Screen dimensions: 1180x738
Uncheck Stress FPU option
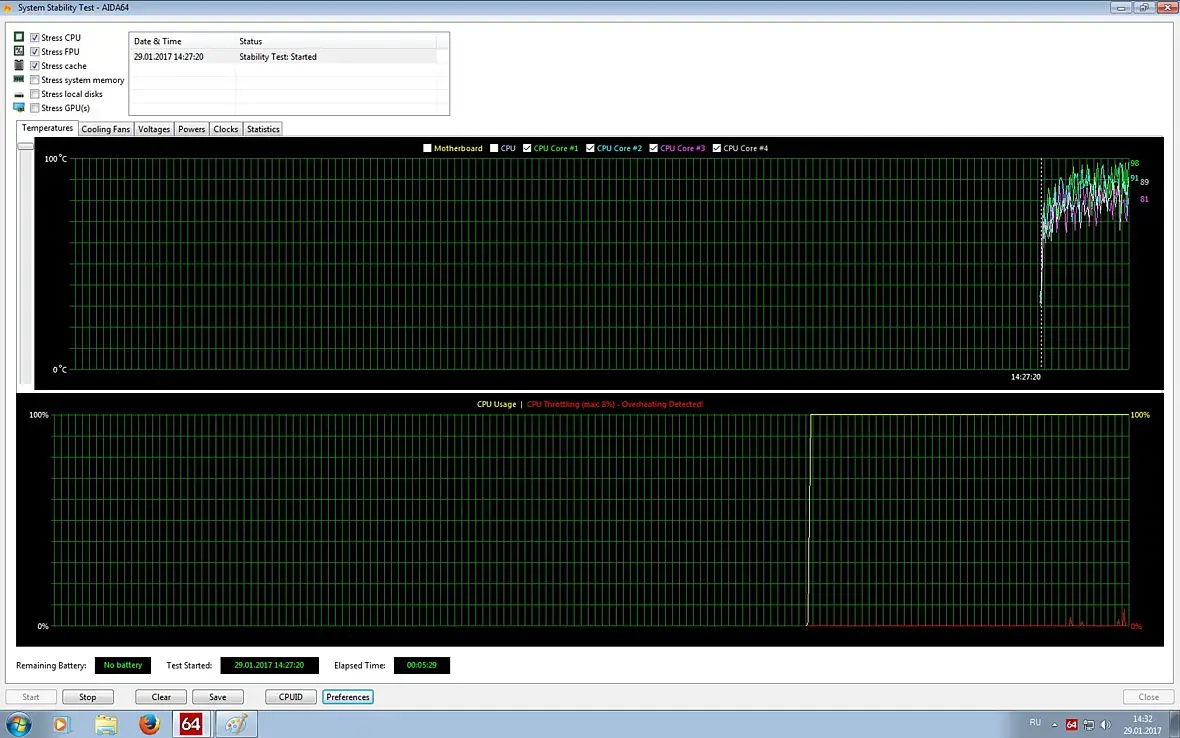(35, 52)
